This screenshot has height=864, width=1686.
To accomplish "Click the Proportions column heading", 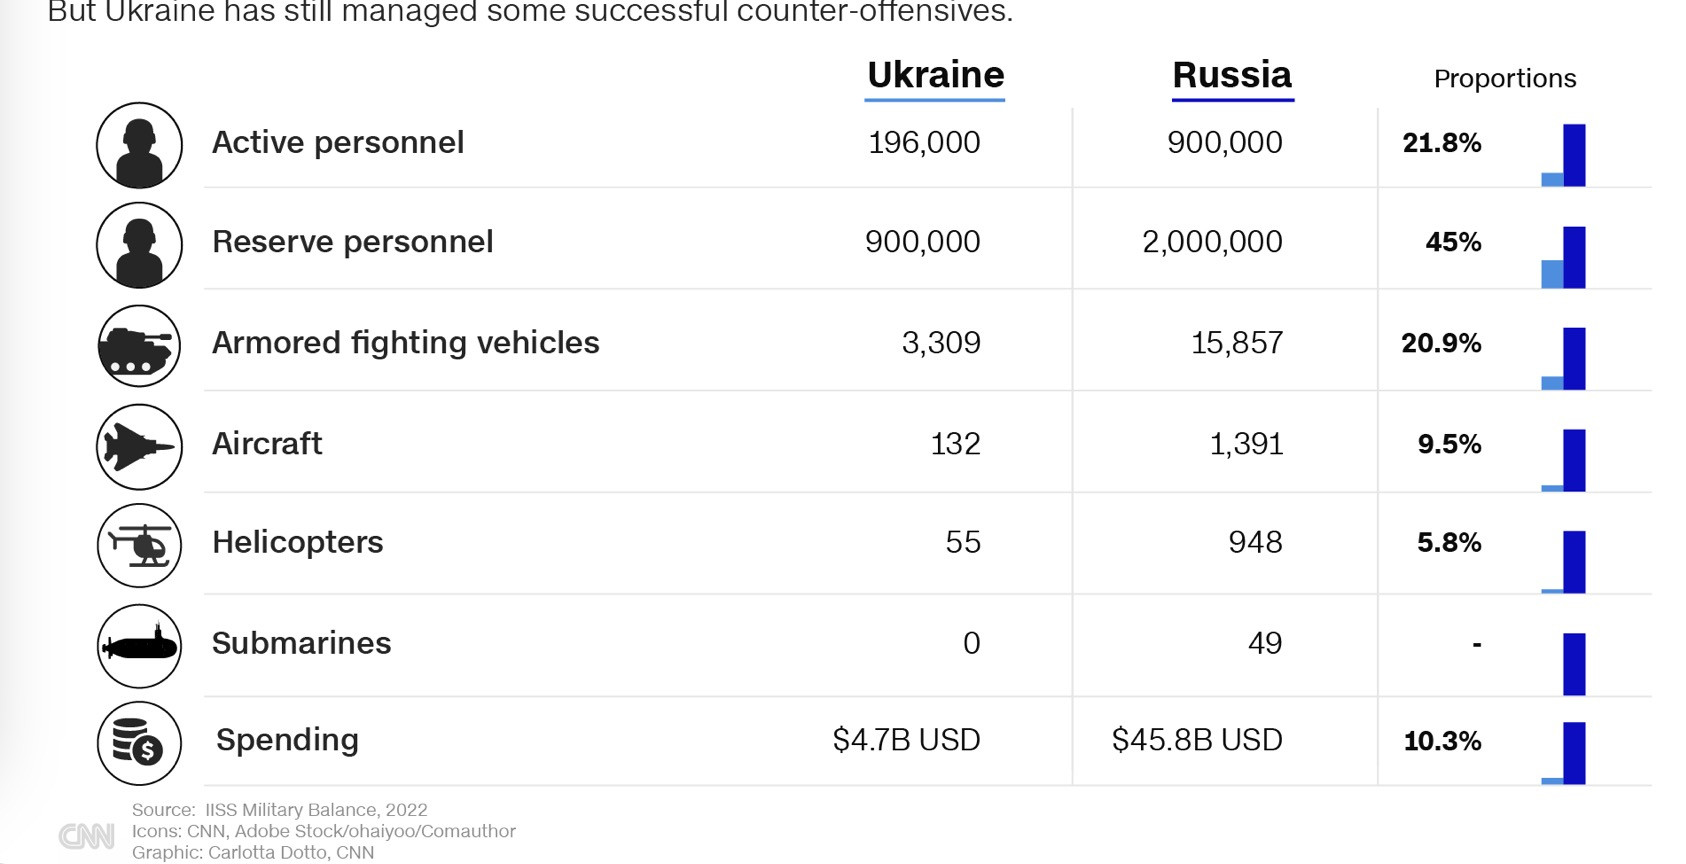I will click(1504, 79).
